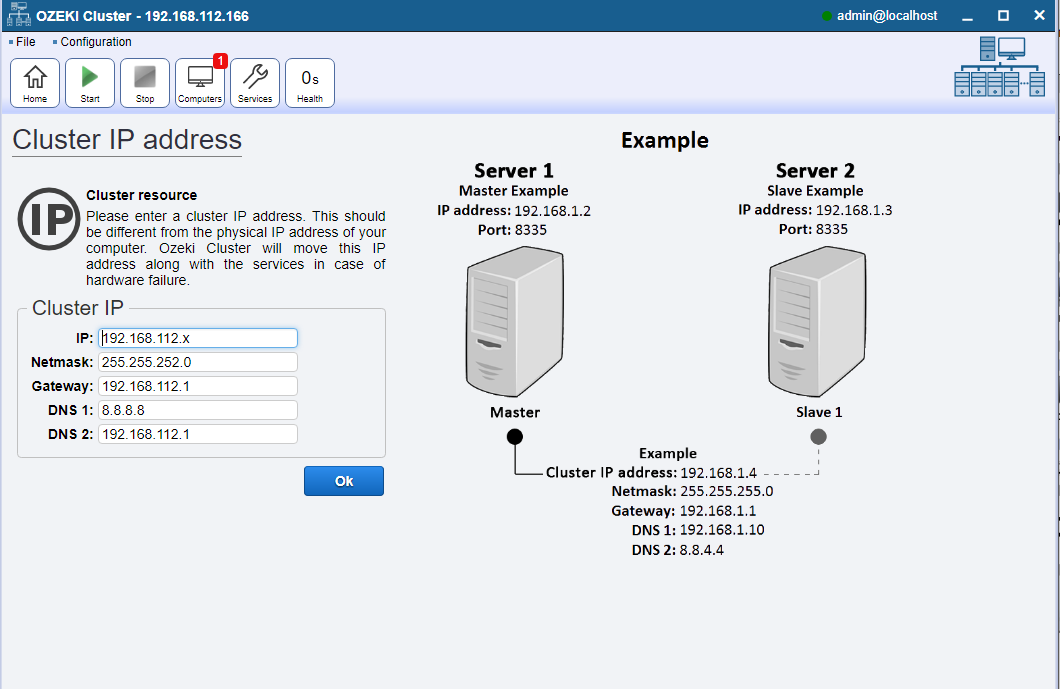Click the 'Slave Example' text
The width and height of the screenshot is (1060, 689).
815,191
